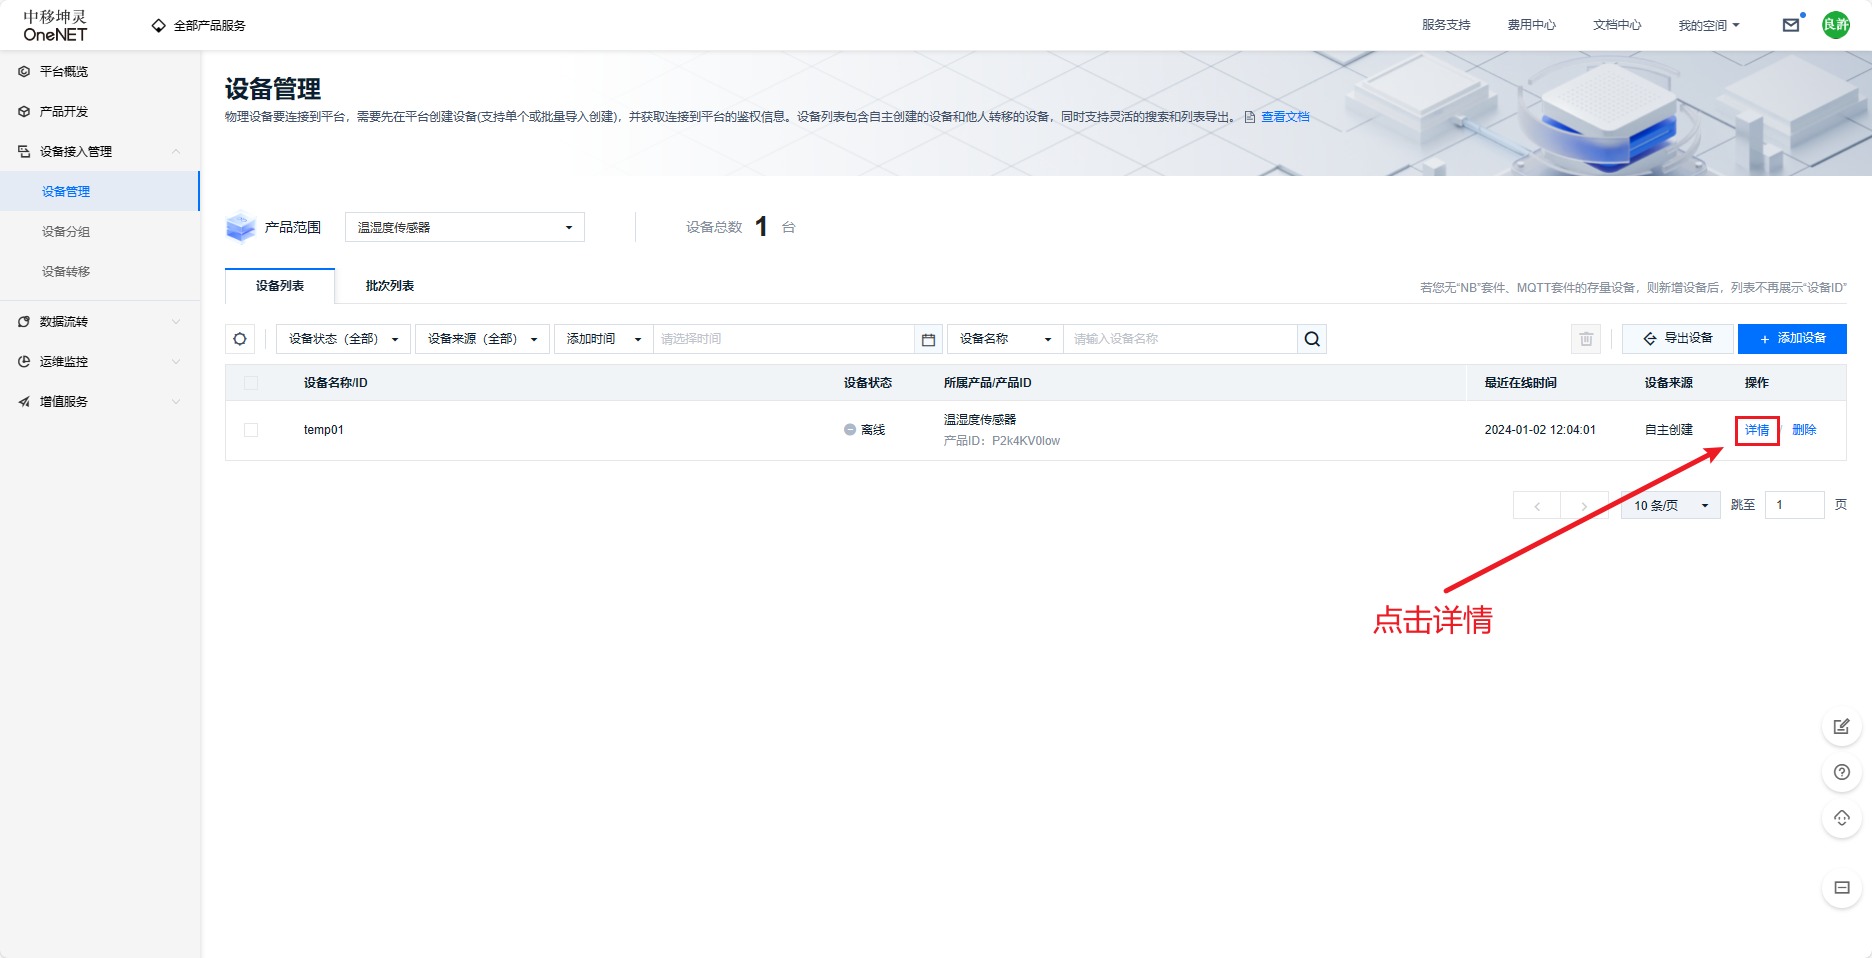Open the 设备名称 search-type dropdown
Image resolution: width=1872 pixels, height=958 pixels.
click(1006, 339)
